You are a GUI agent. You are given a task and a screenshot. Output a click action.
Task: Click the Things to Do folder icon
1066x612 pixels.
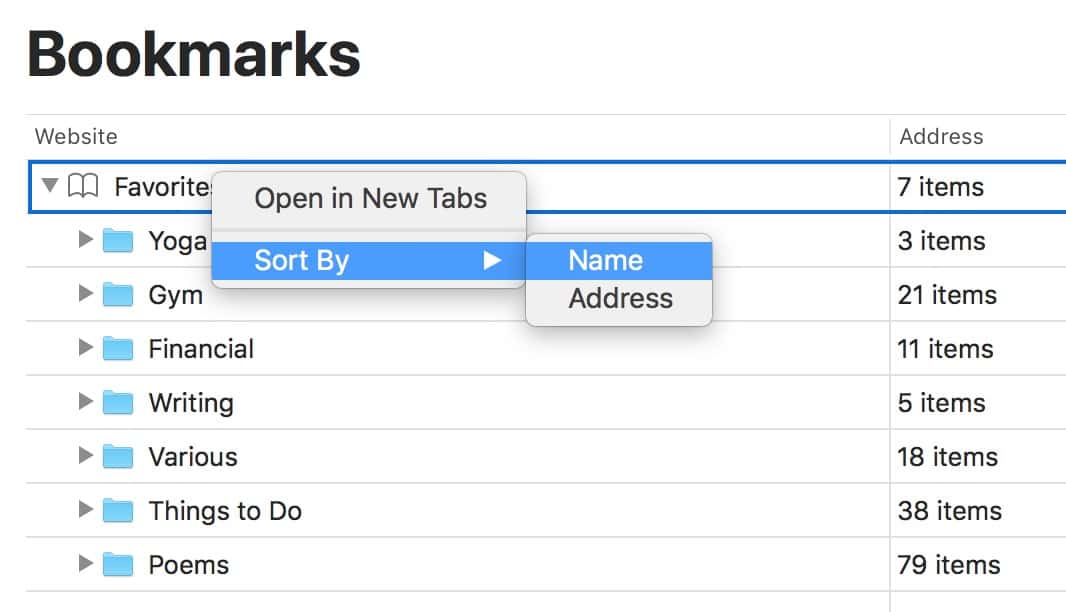(x=118, y=511)
